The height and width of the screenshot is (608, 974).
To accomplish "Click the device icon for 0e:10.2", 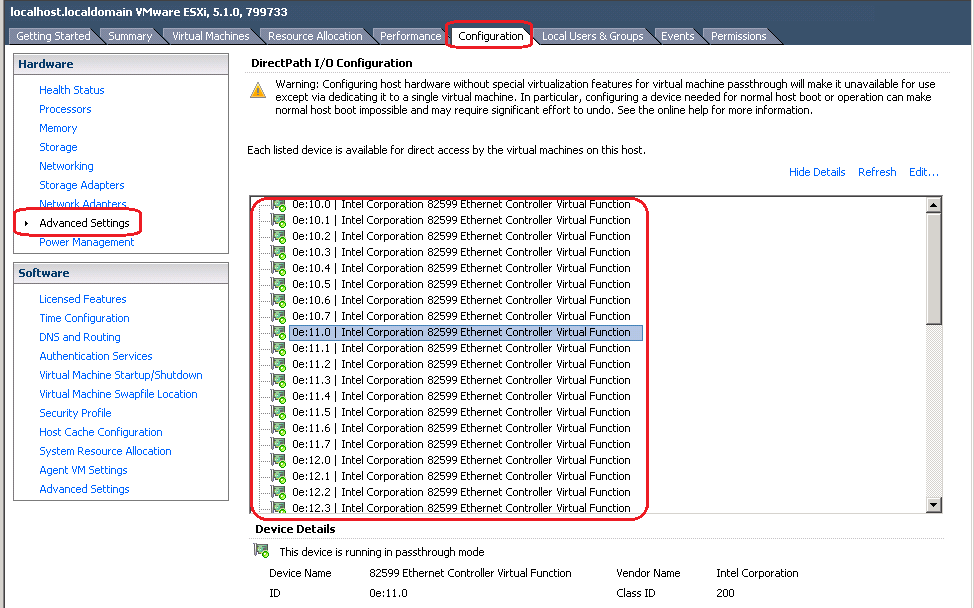I will click(279, 237).
